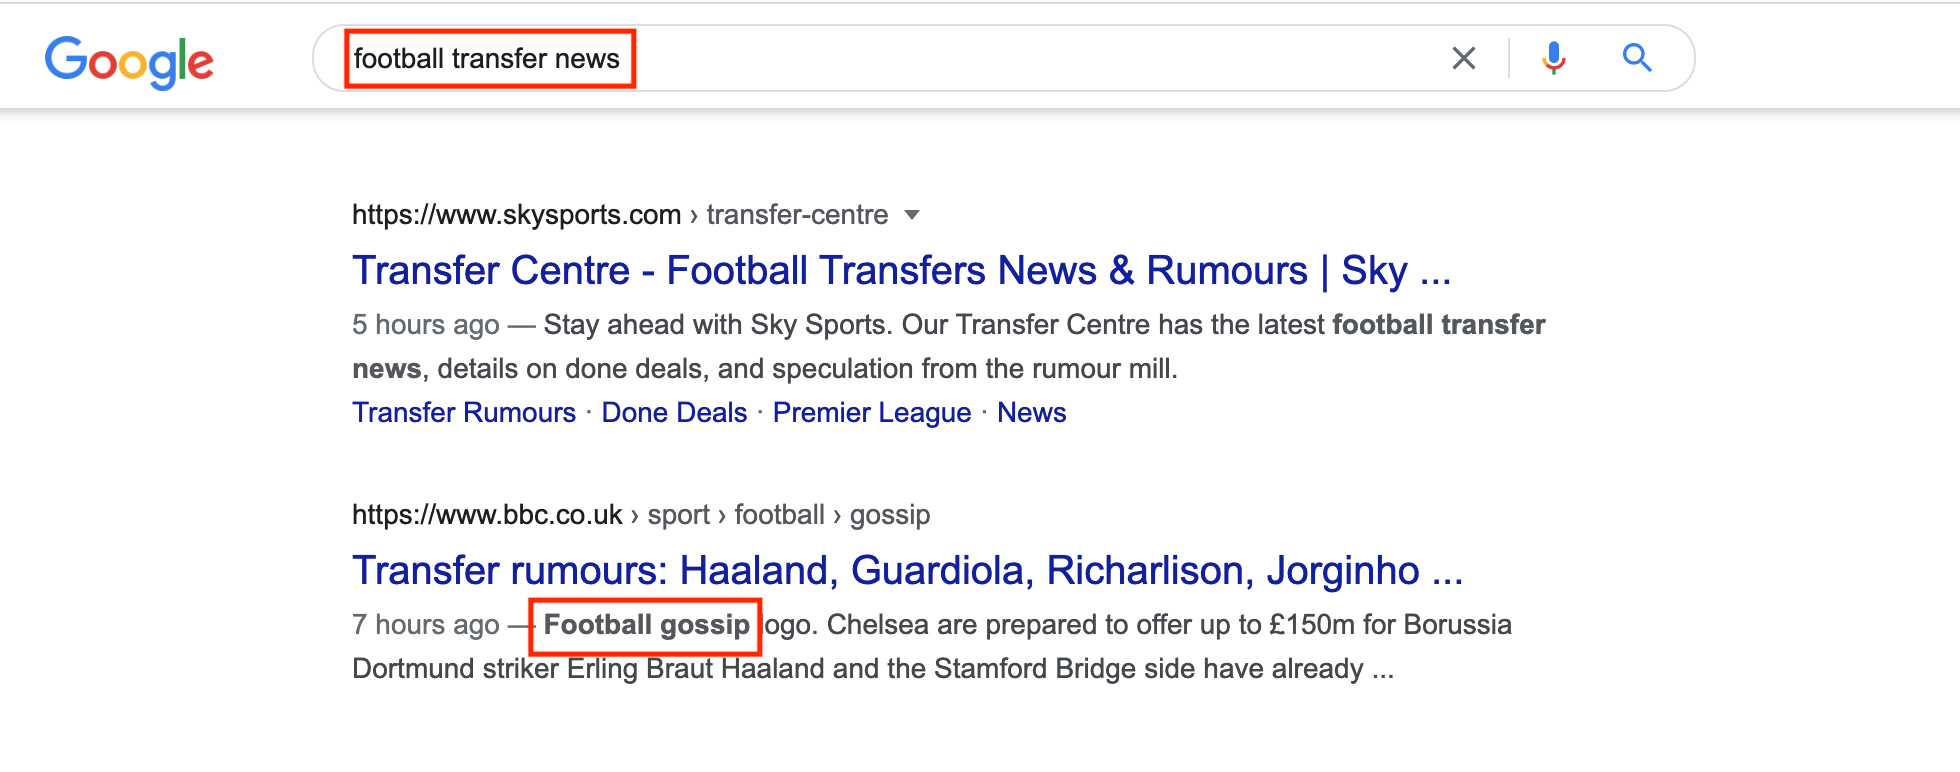Open the 'Transfer rumours: Haaland, Guardiola' result

click(907, 571)
